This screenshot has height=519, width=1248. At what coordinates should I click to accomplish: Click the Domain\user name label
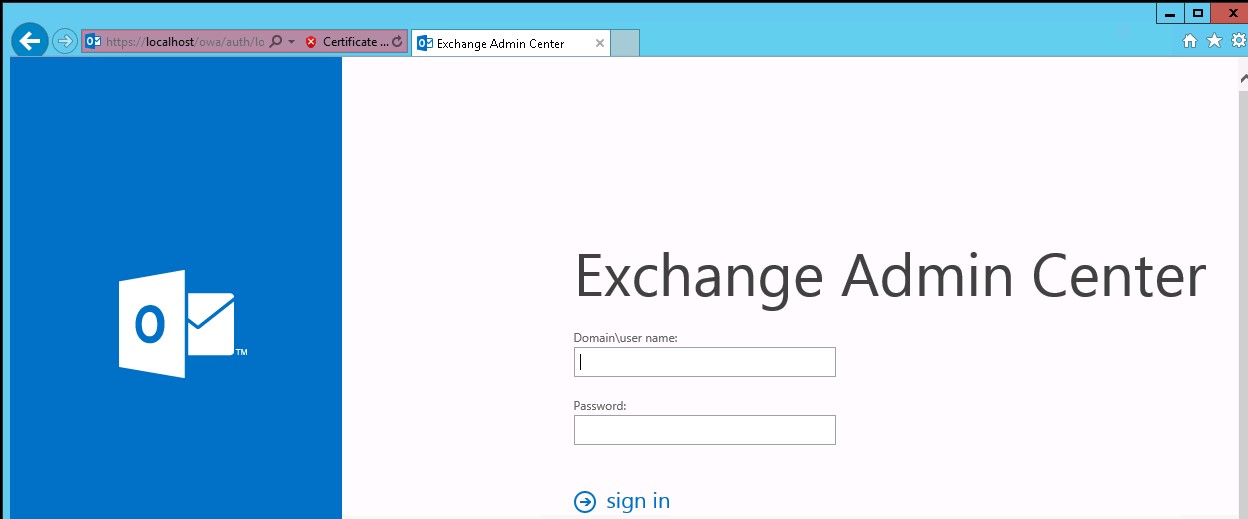[626, 338]
